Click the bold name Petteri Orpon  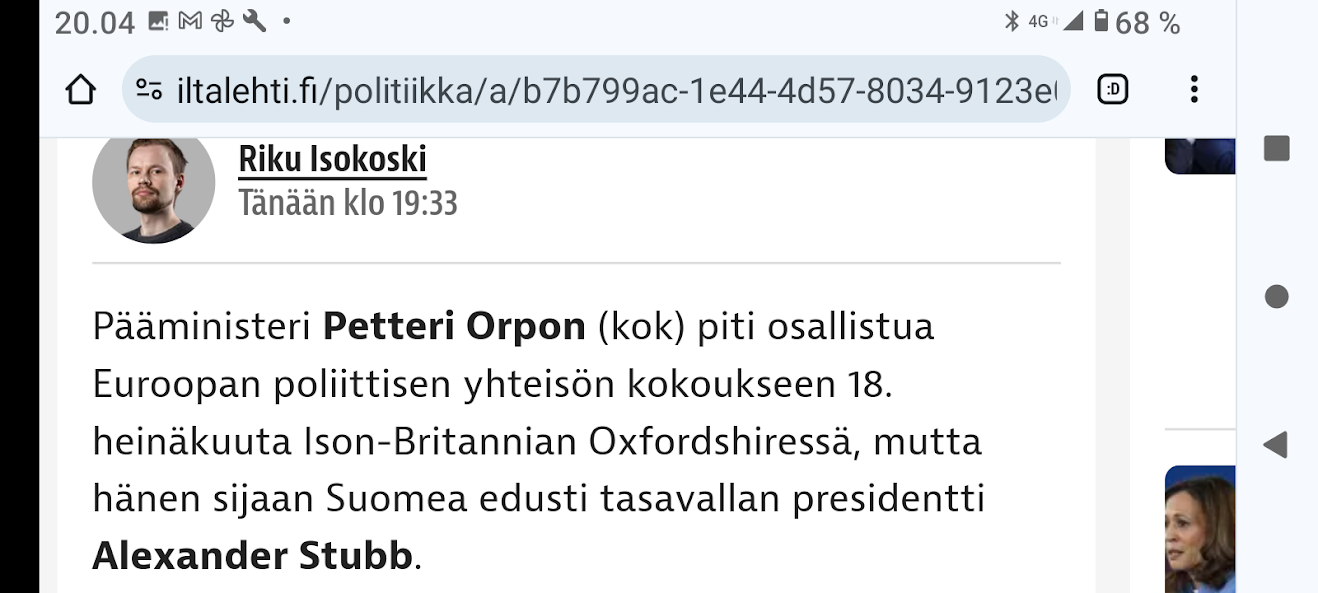(x=454, y=327)
